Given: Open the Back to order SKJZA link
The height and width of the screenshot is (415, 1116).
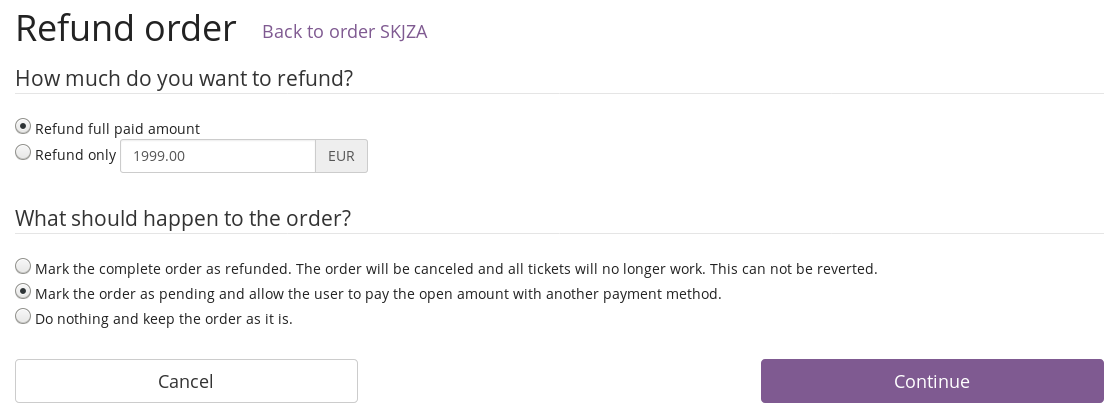Looking at the screenshot, I should (x=344, y=31).
